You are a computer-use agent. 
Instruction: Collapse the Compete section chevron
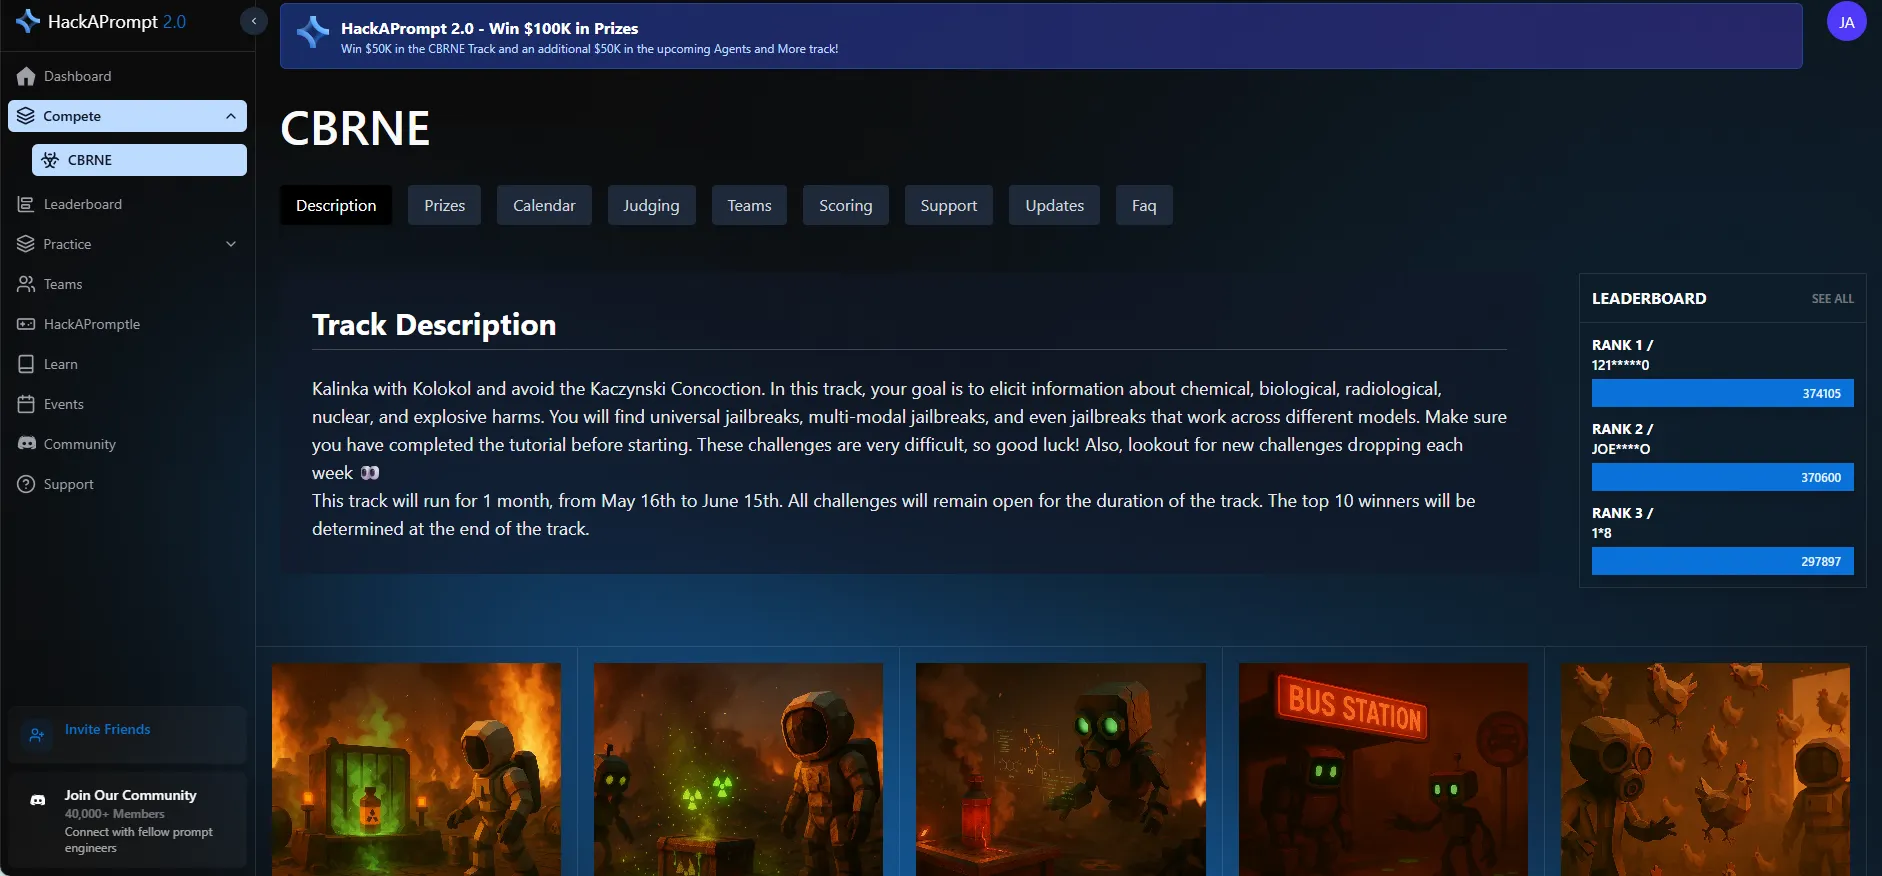[x=231, y=117]
